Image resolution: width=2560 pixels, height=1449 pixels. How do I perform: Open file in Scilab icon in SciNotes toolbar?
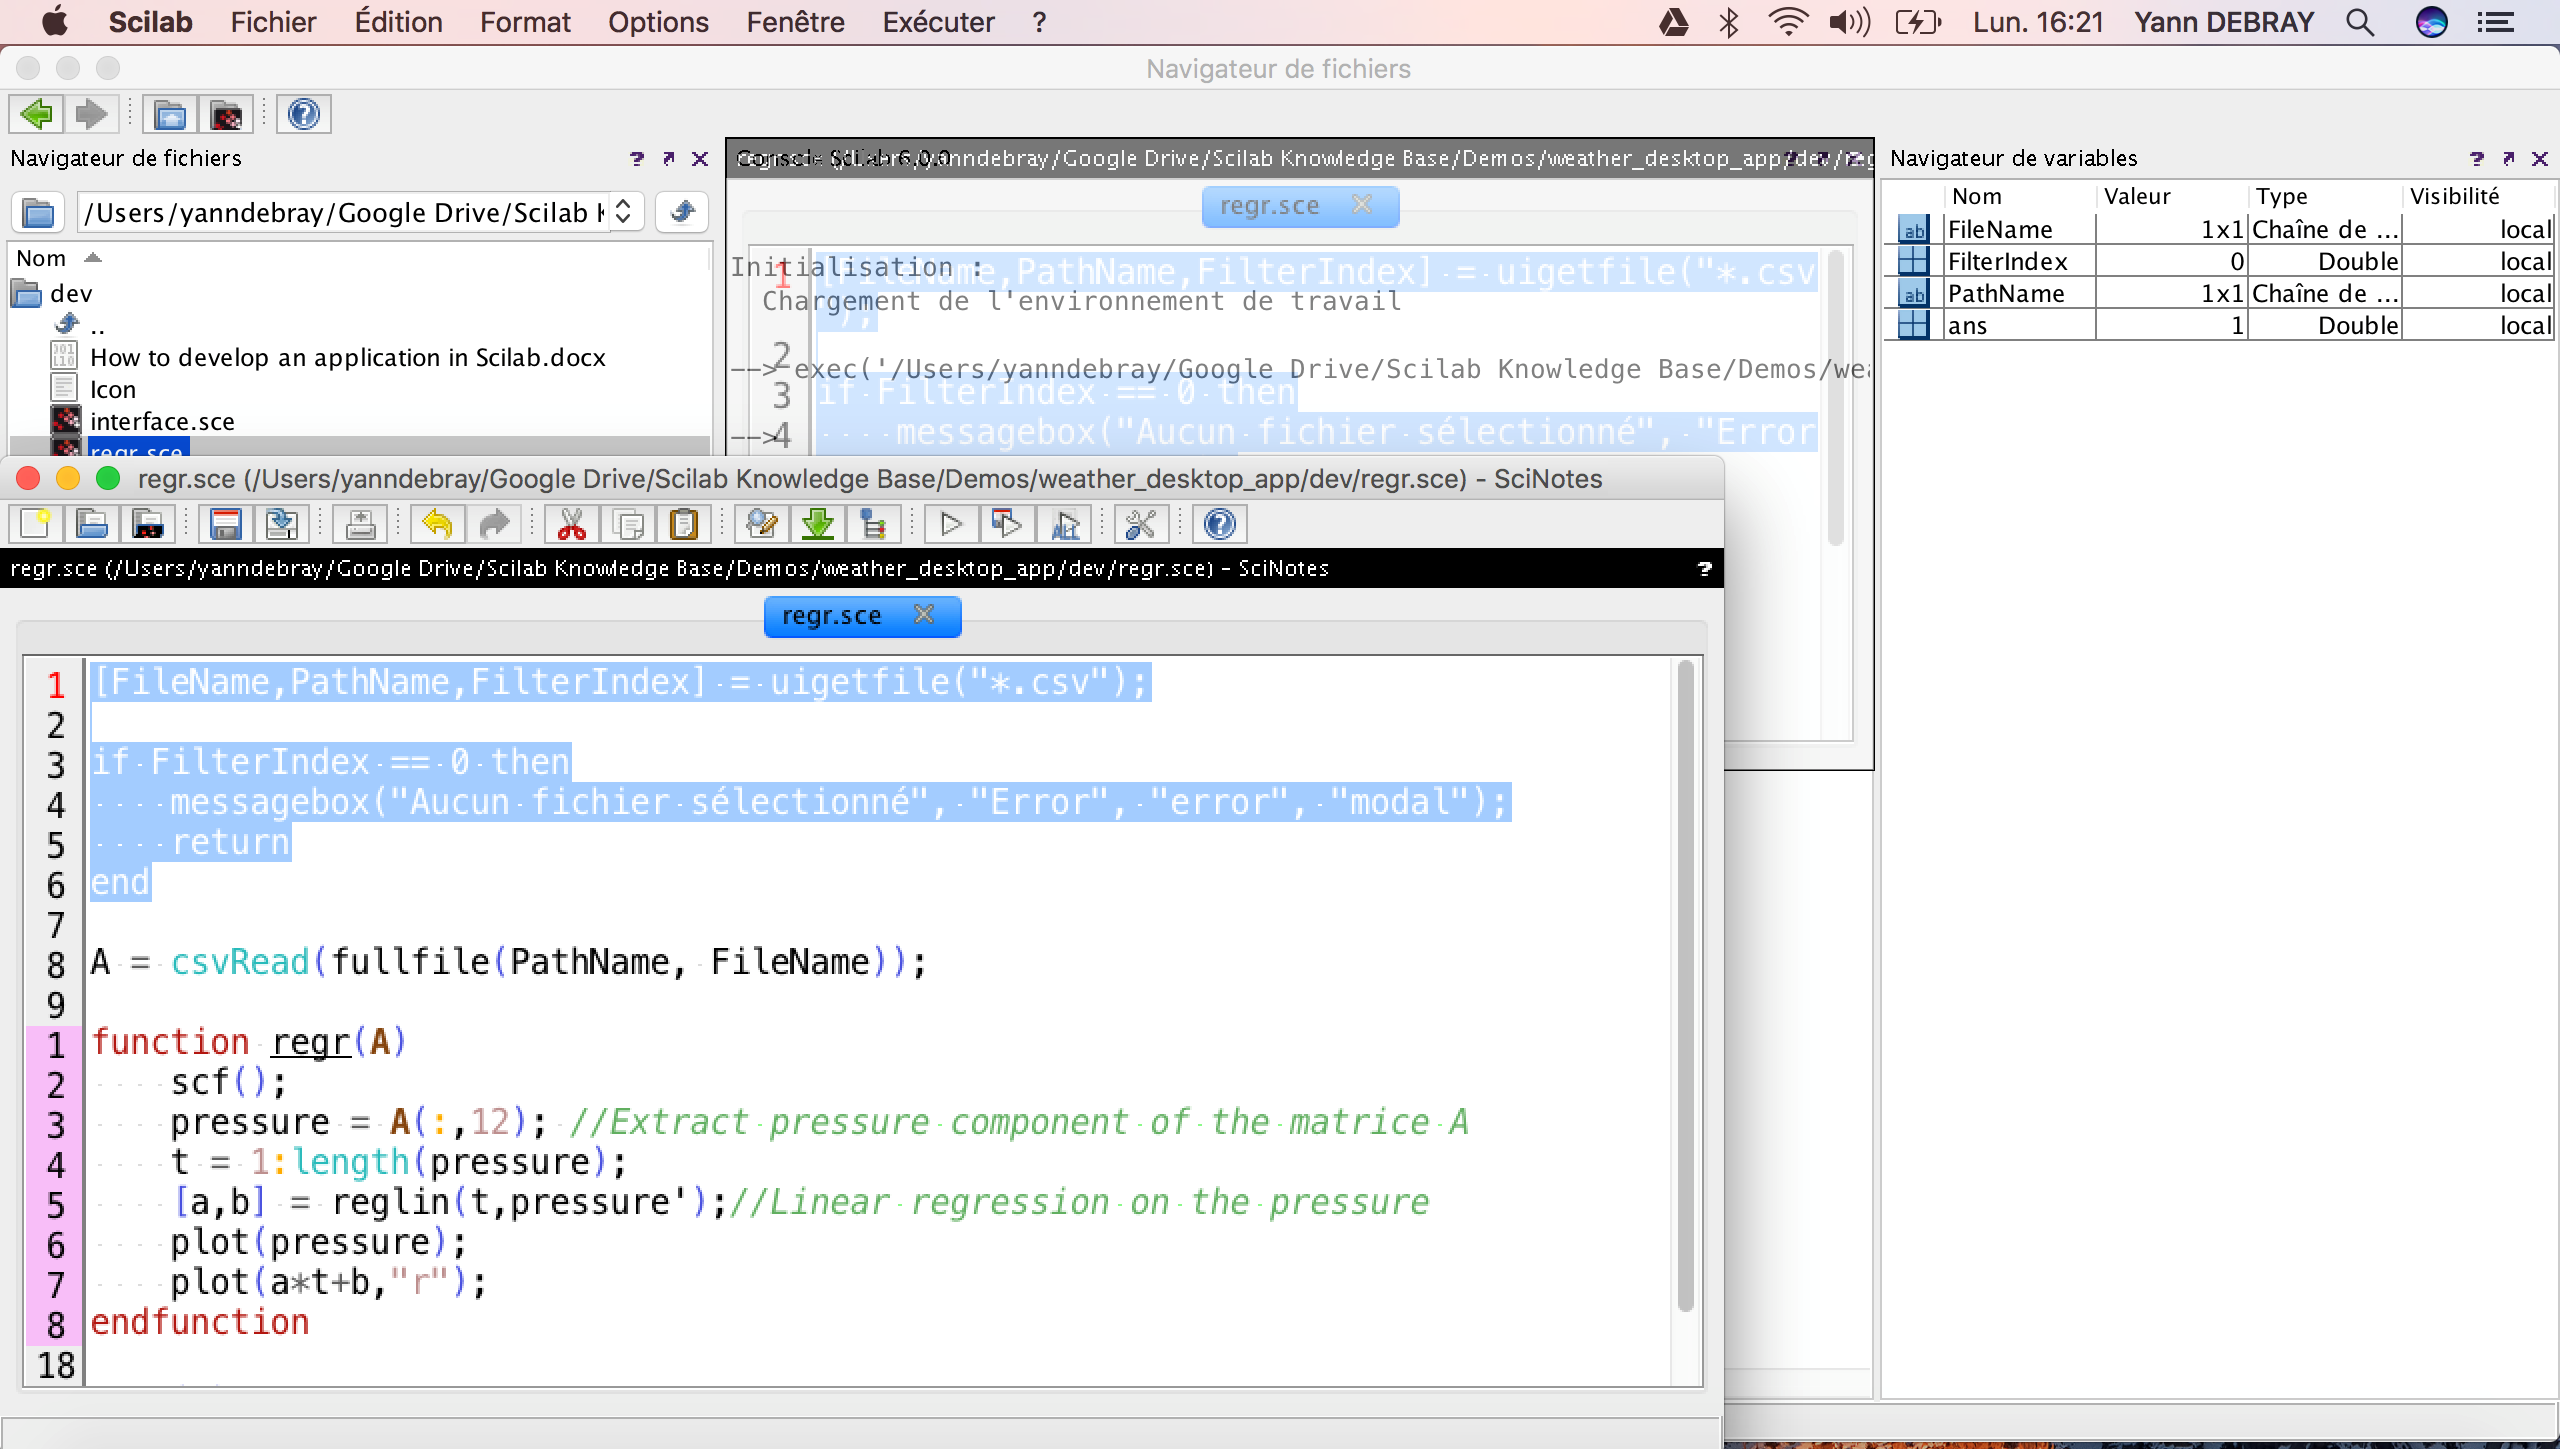click(x=148, y=524)
